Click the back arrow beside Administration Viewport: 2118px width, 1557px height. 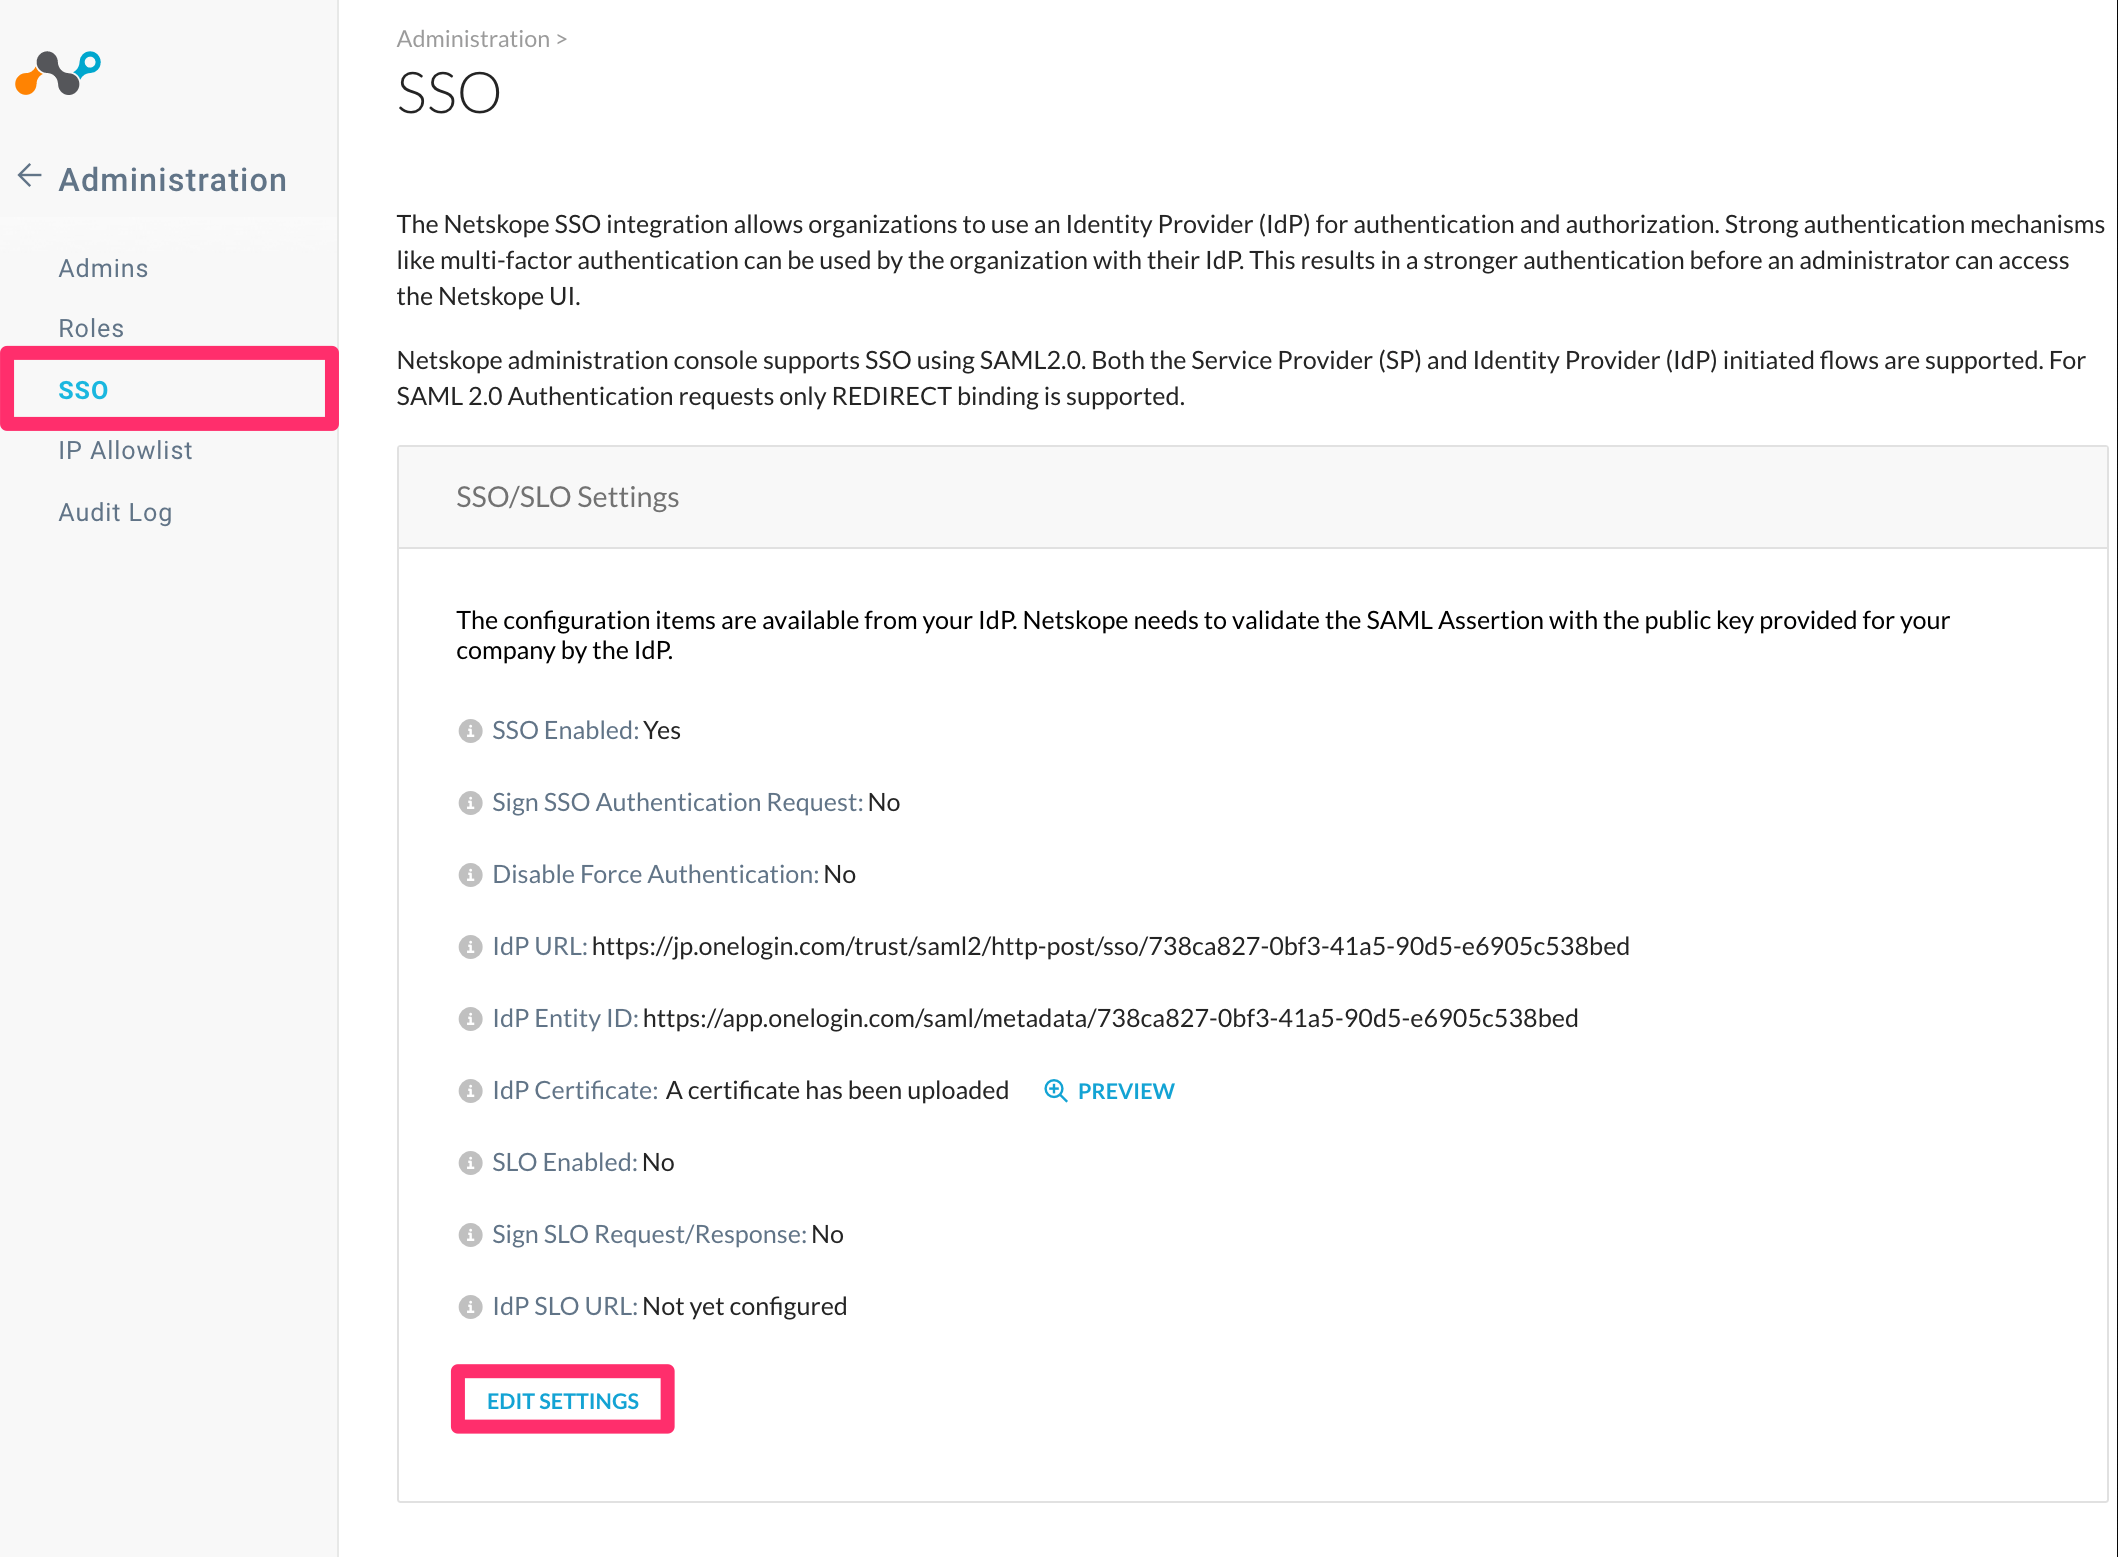coord(29,177)
